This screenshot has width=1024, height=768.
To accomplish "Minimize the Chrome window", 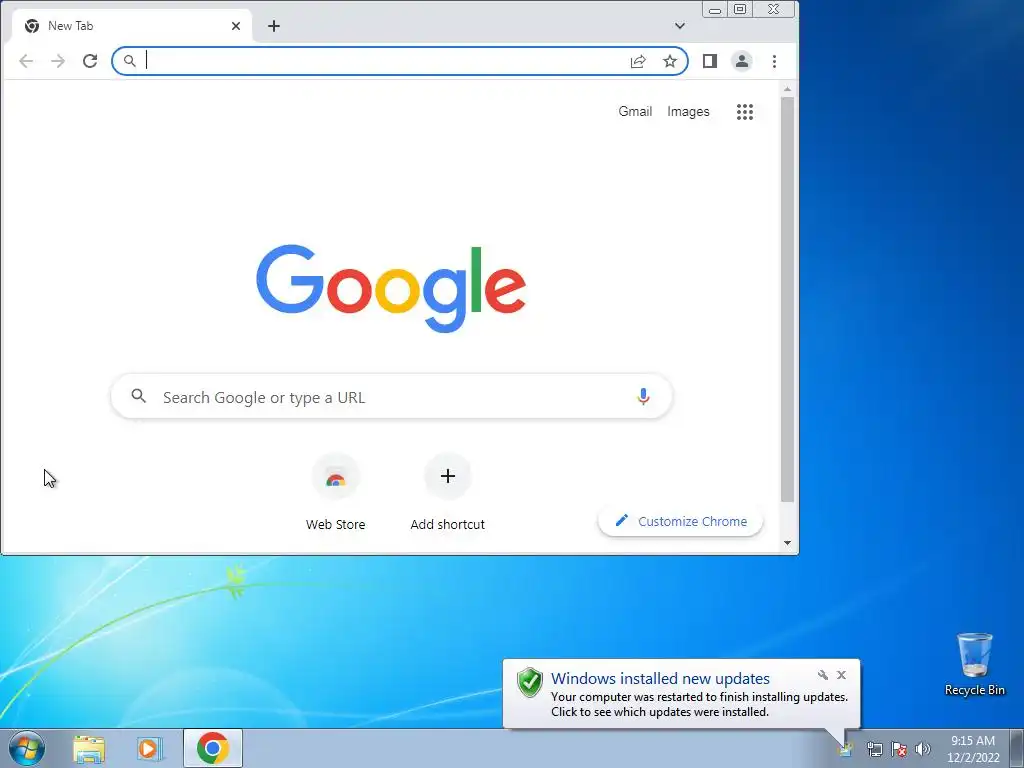I will (x=715, y=9).
